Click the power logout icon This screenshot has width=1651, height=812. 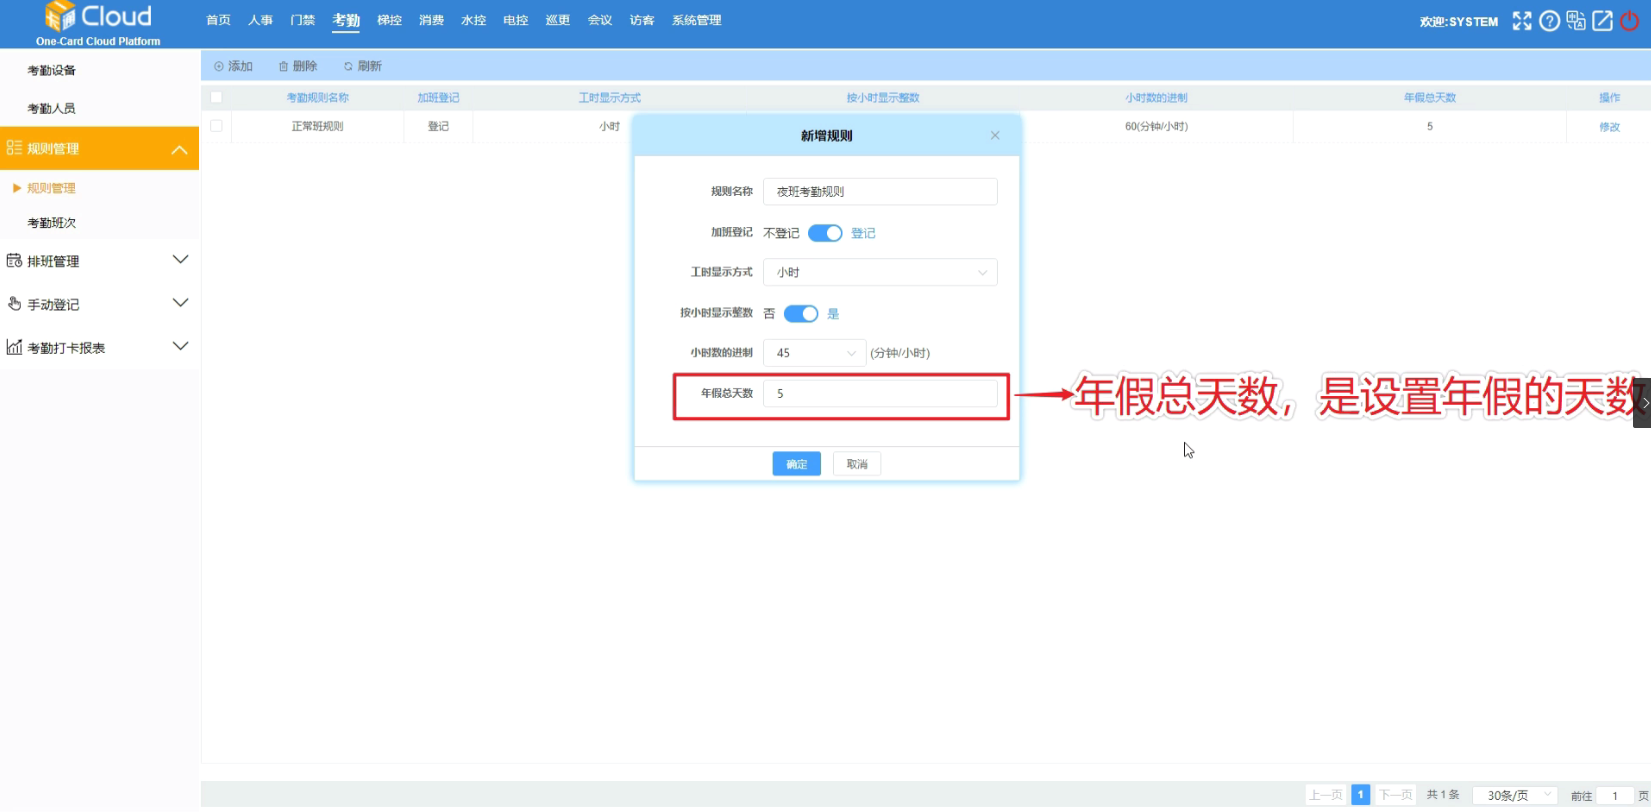1630,21
